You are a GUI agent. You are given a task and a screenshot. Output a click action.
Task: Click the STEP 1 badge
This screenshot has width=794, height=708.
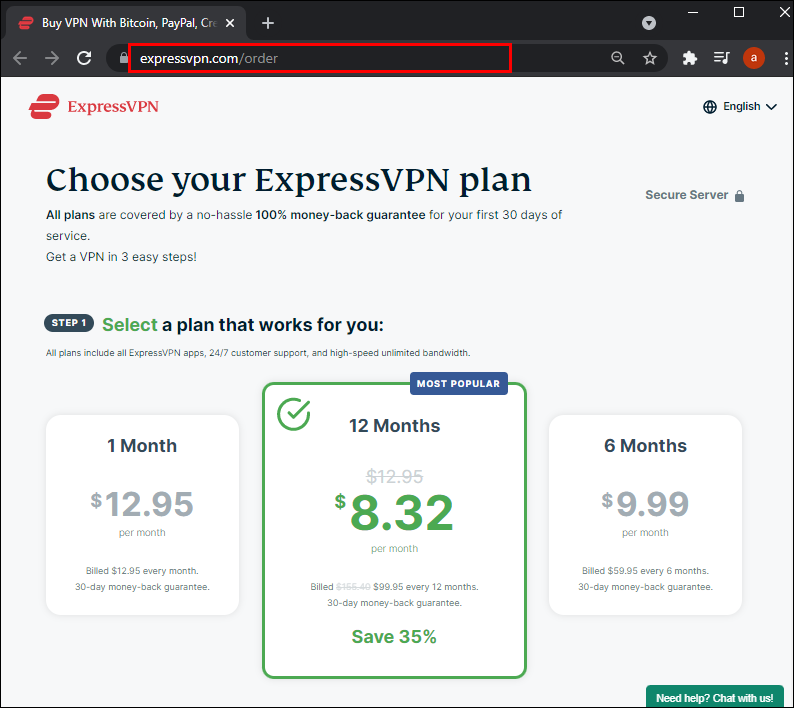point(69,323)
